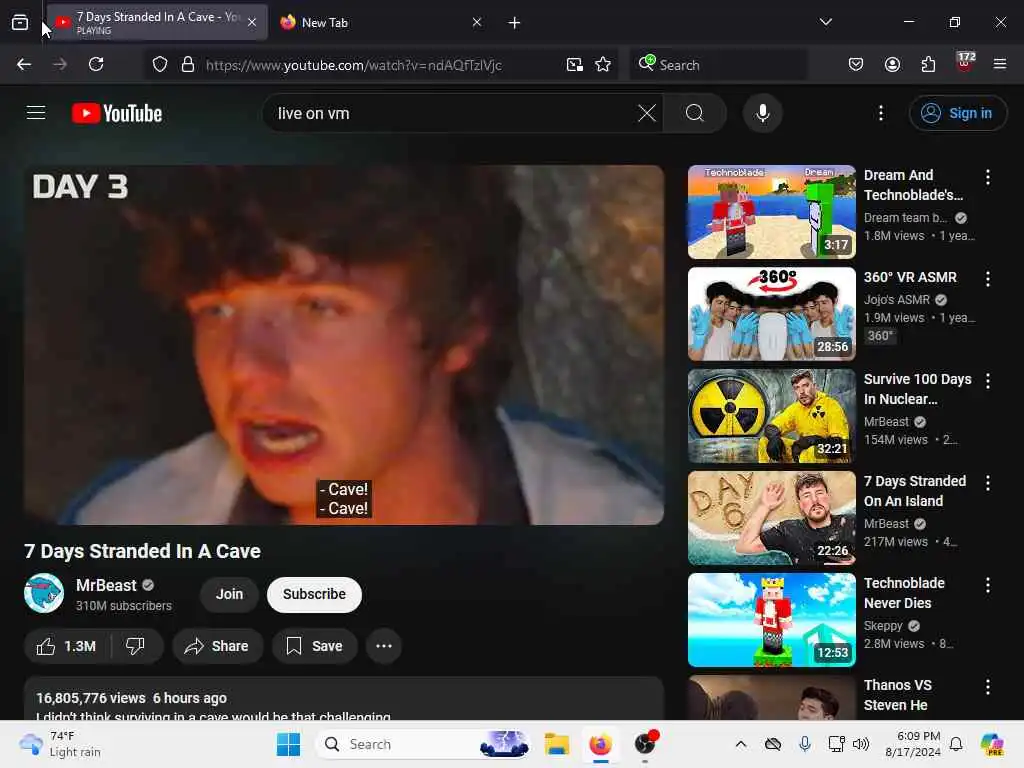Open a new browser tab with plus
Image resolution: width=1024 pixels, height=768 pixels.
(x=515, y=23)
